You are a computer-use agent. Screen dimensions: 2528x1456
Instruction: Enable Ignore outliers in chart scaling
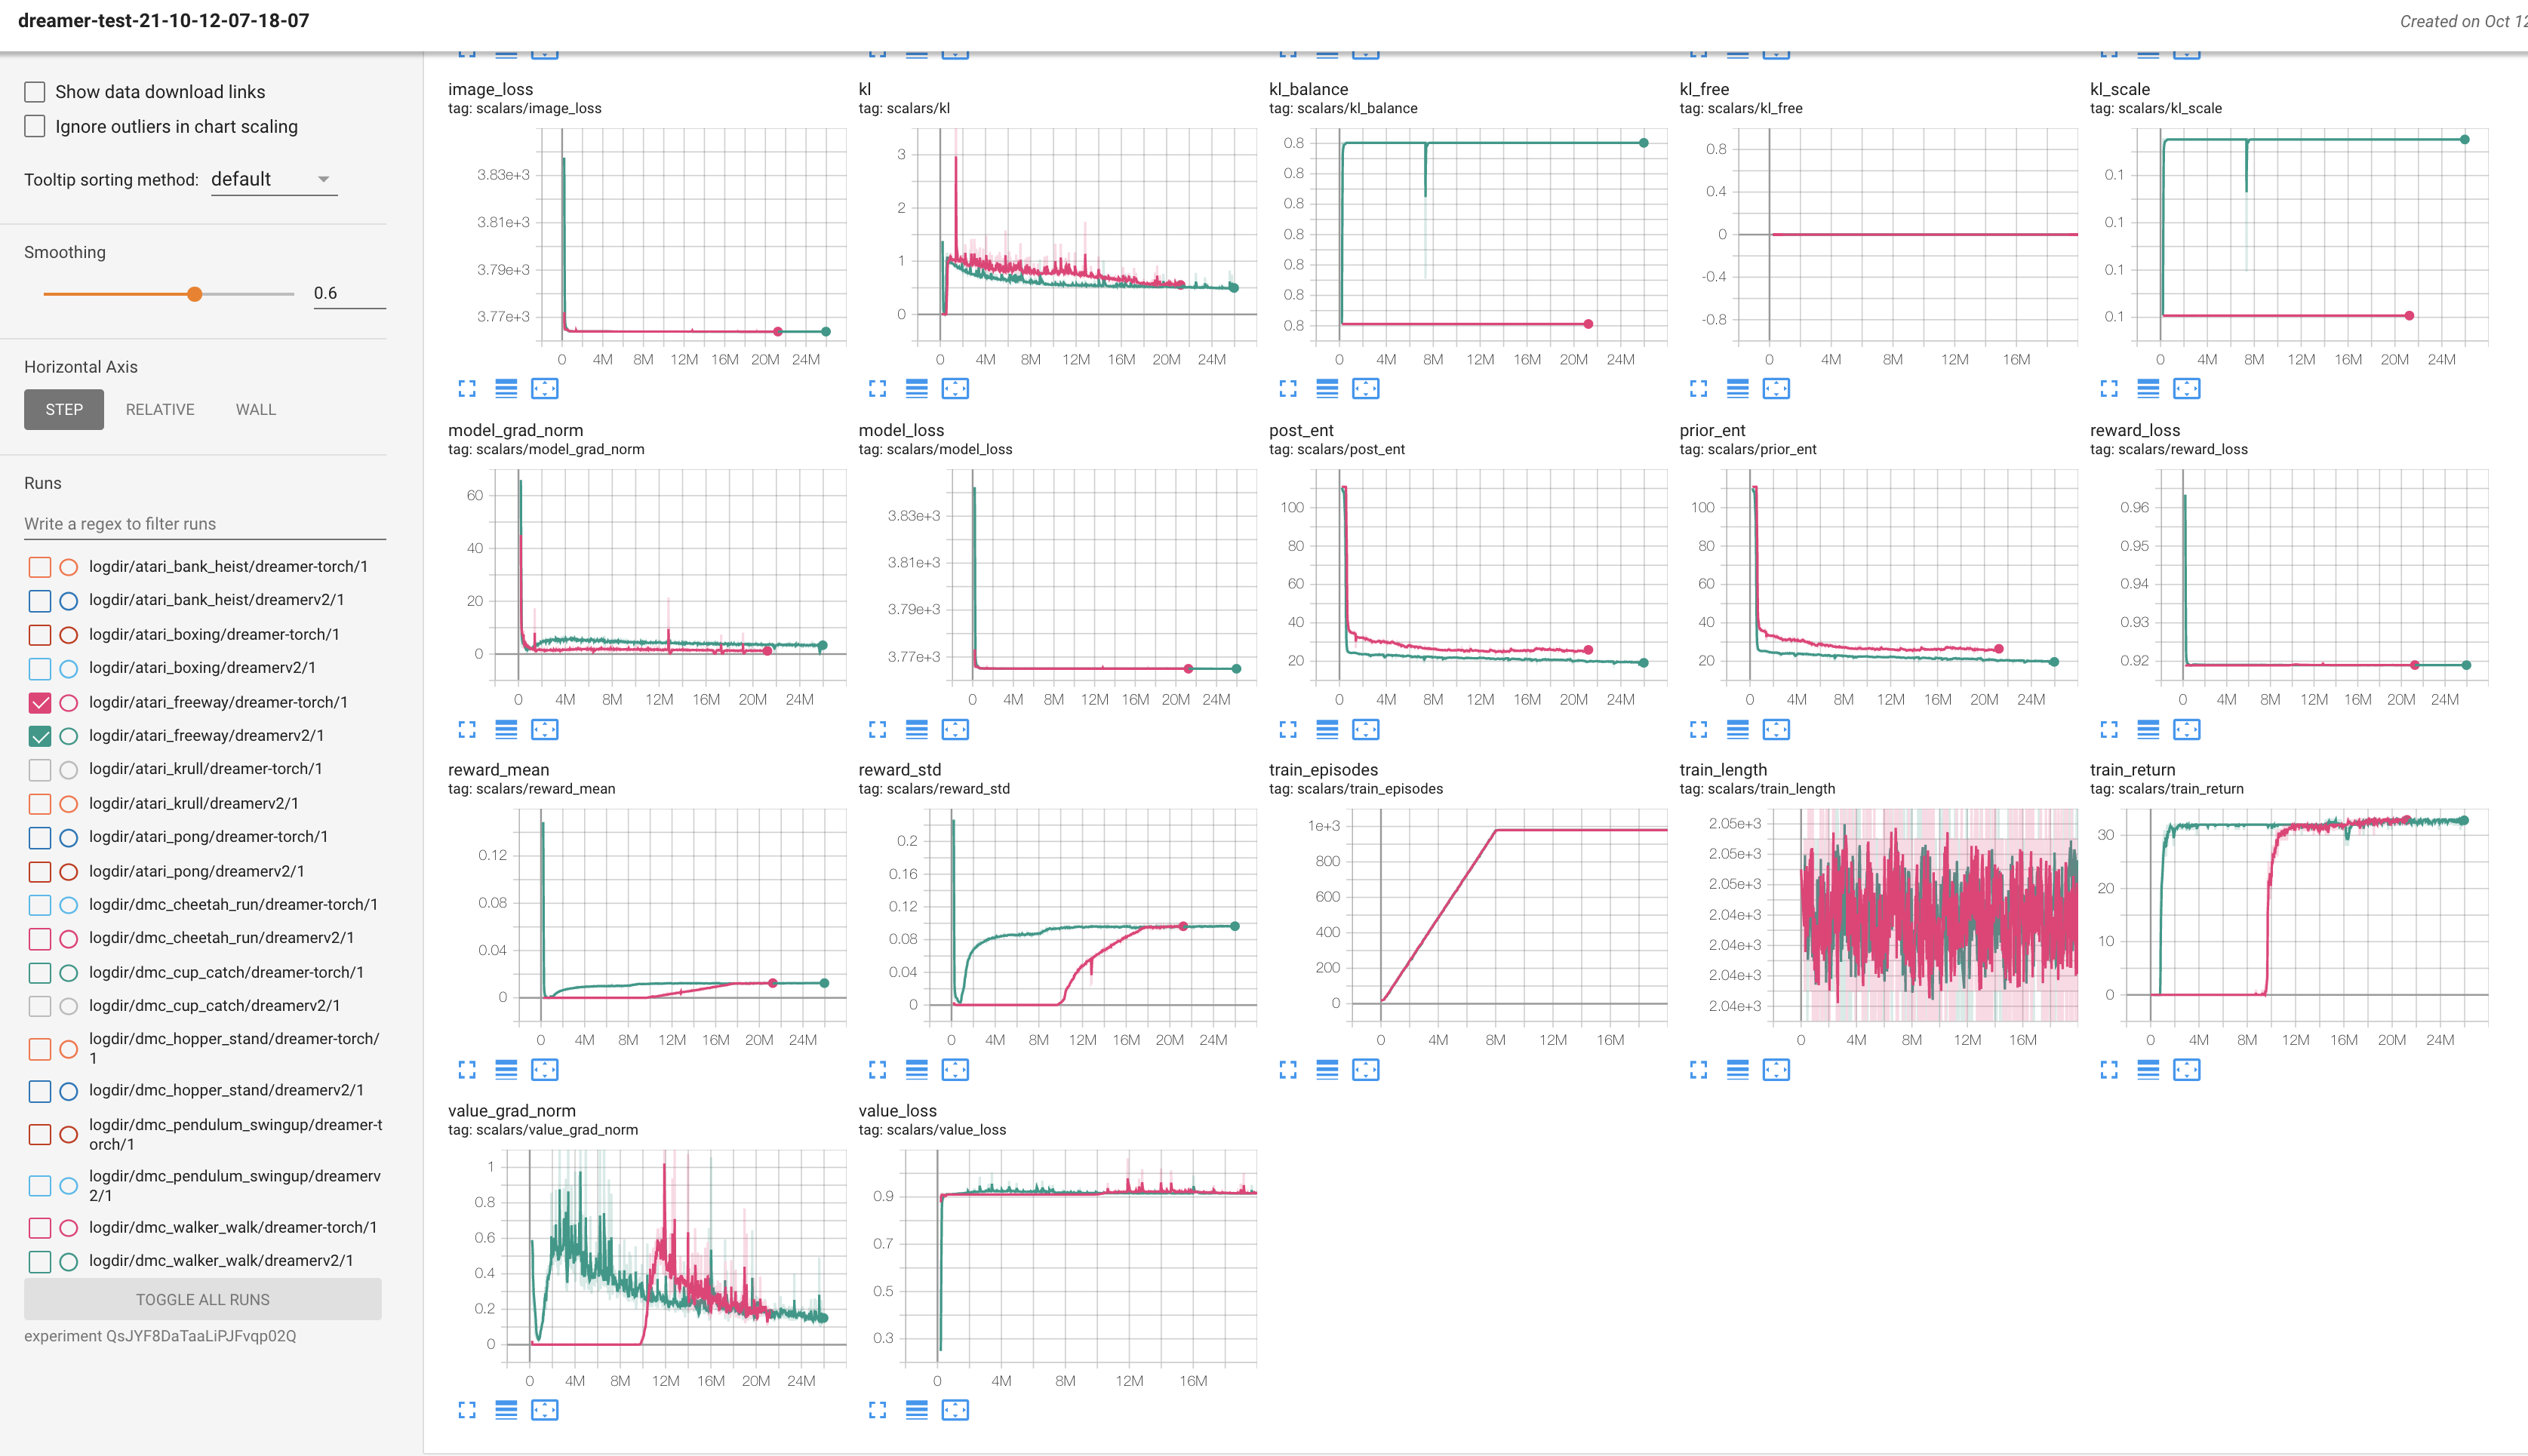35,126
